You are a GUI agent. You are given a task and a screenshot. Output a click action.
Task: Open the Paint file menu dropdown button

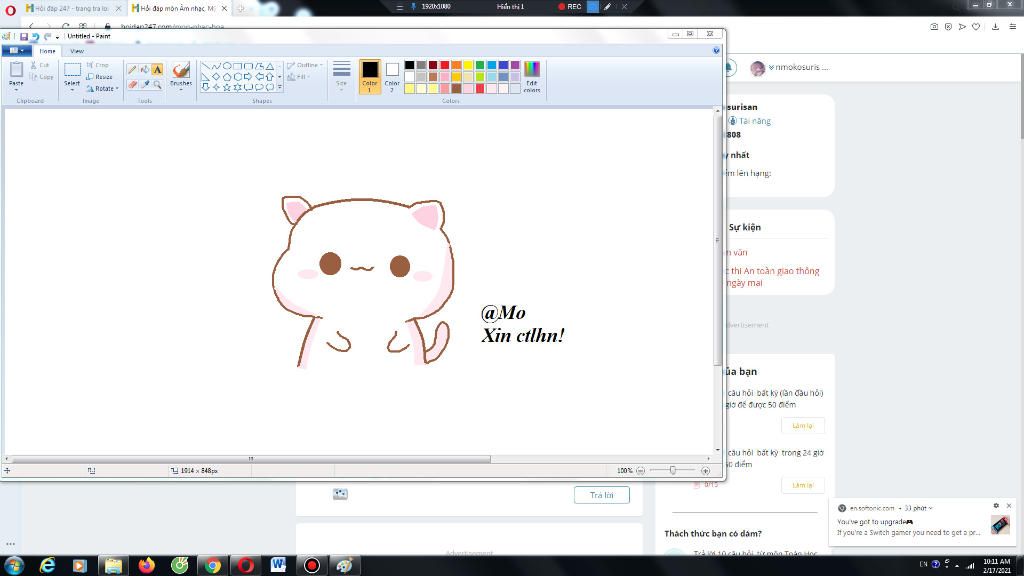pos(16,50)
